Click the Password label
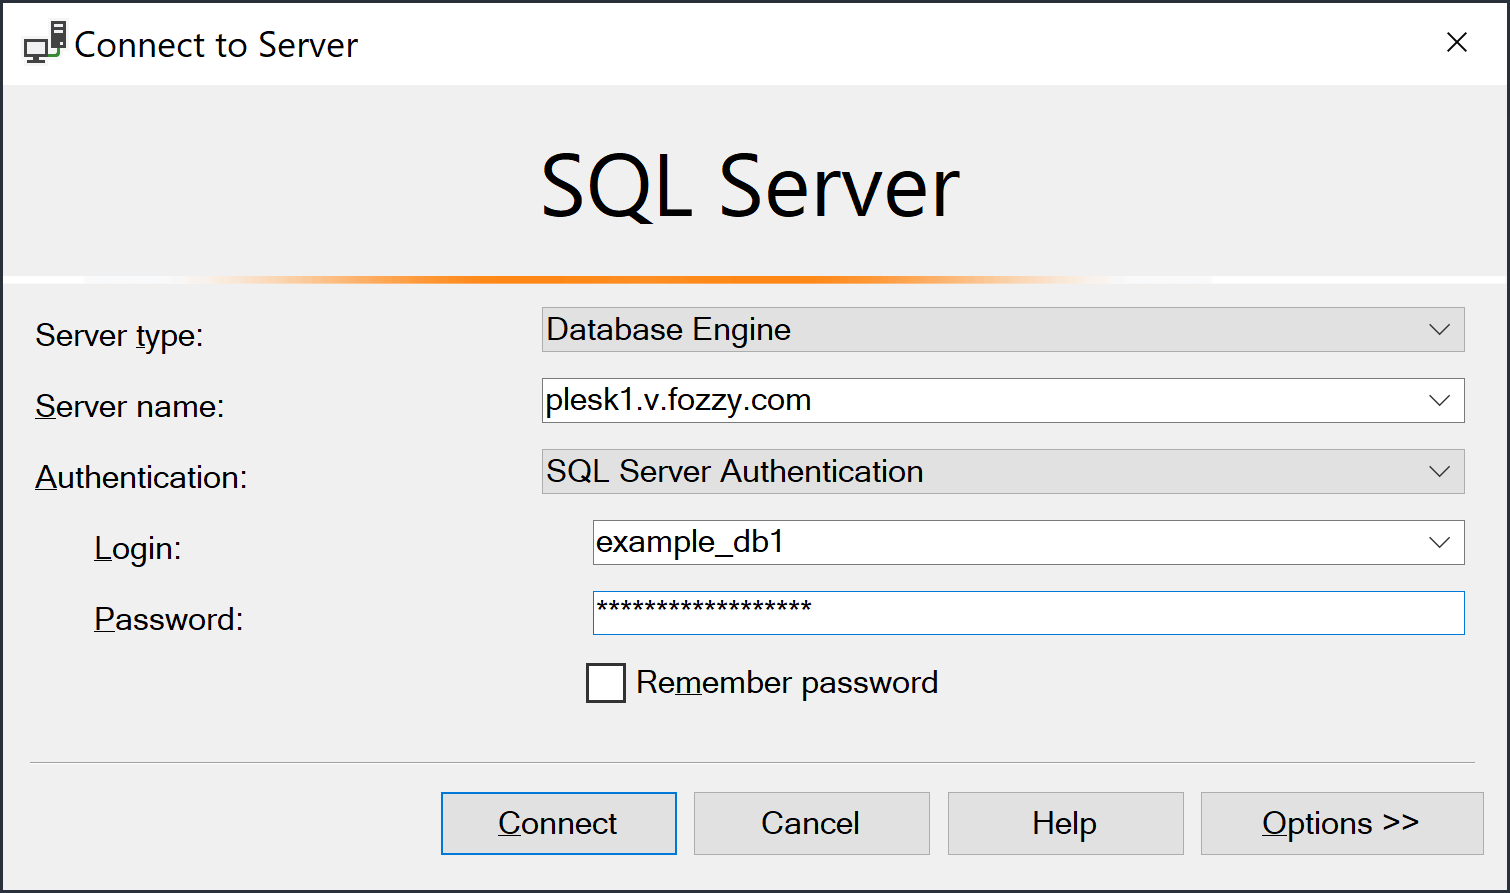 coord(169,620)
